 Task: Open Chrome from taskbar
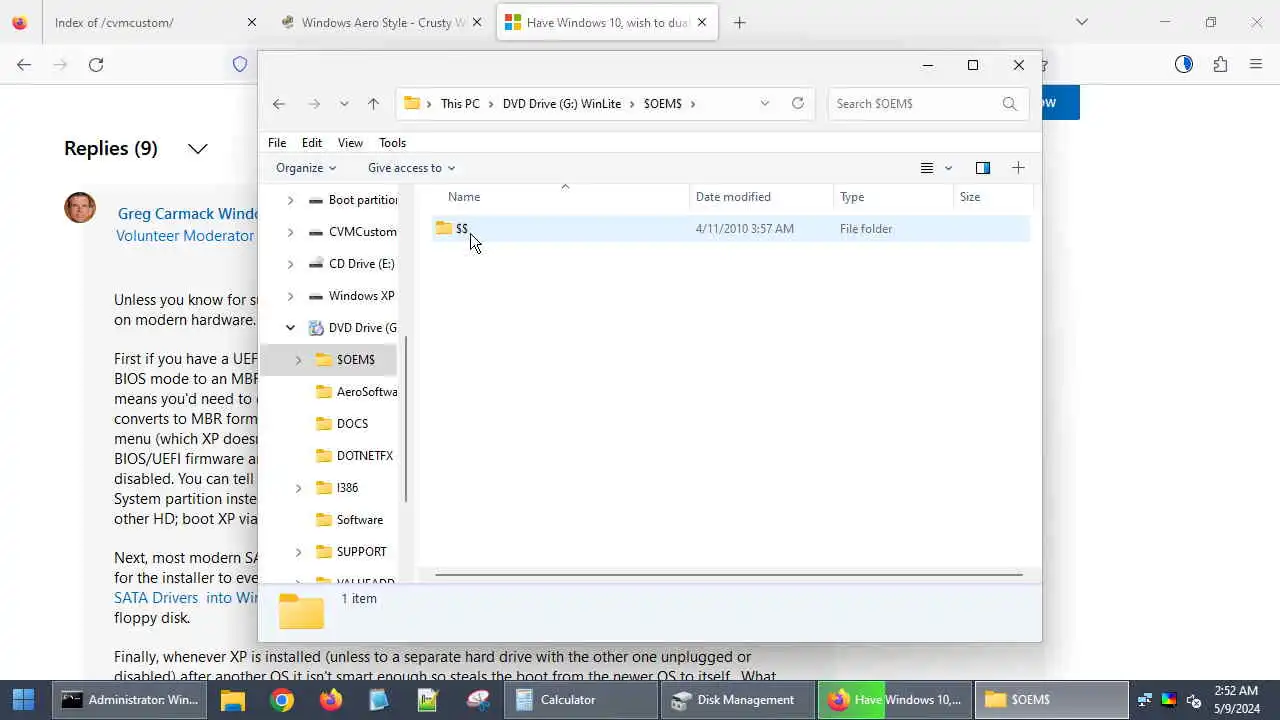pyautogui.click(x=282, y=700)
